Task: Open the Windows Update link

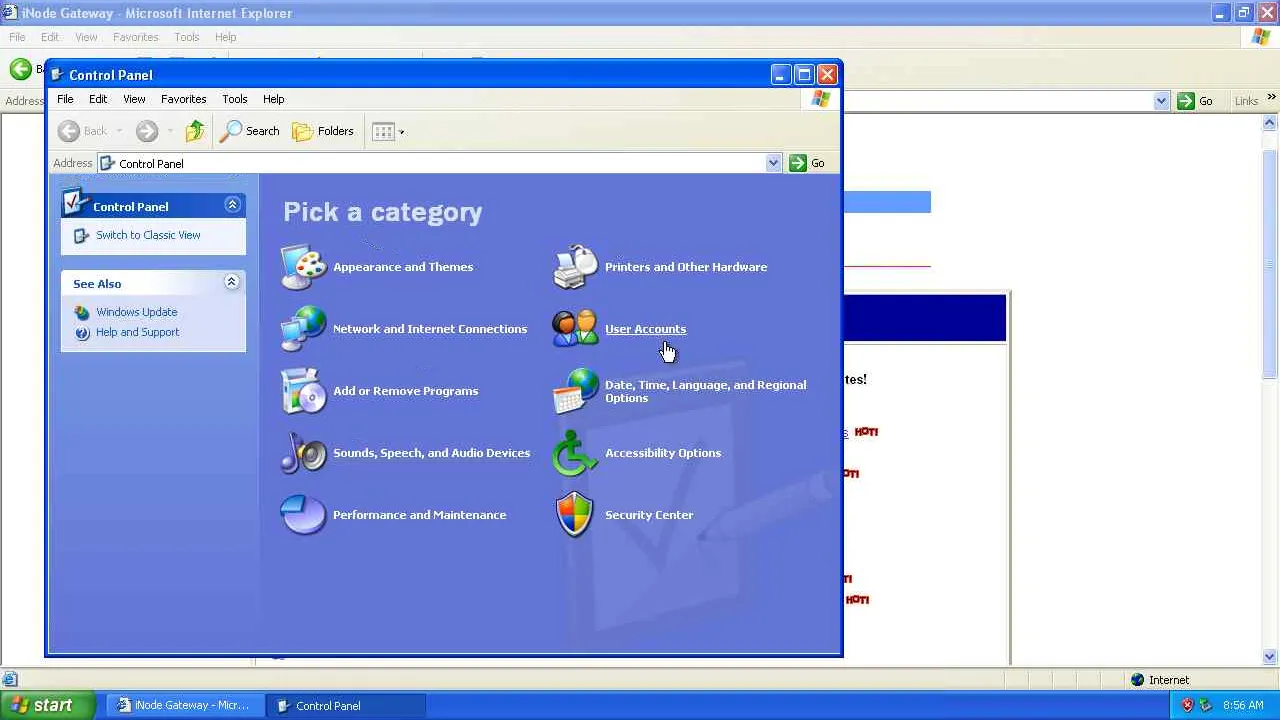Action: click(137, 312)
